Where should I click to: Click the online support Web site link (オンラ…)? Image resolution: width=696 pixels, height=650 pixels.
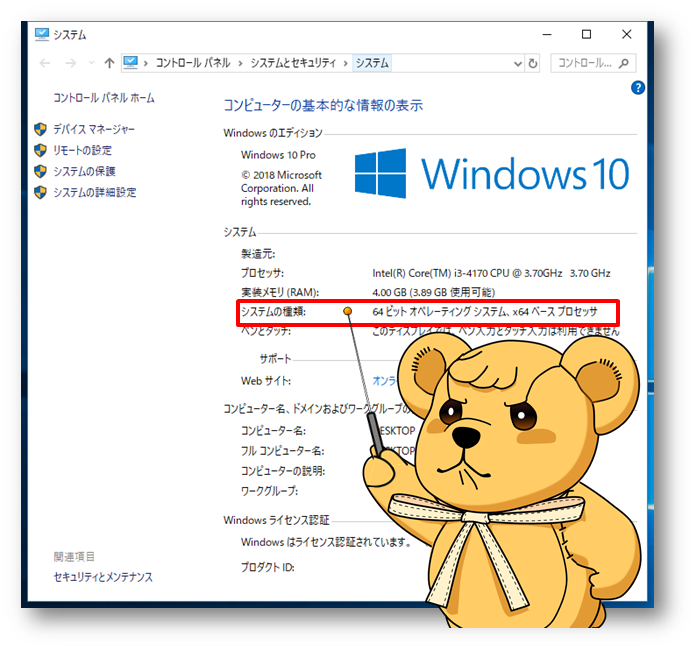point(384,381)
